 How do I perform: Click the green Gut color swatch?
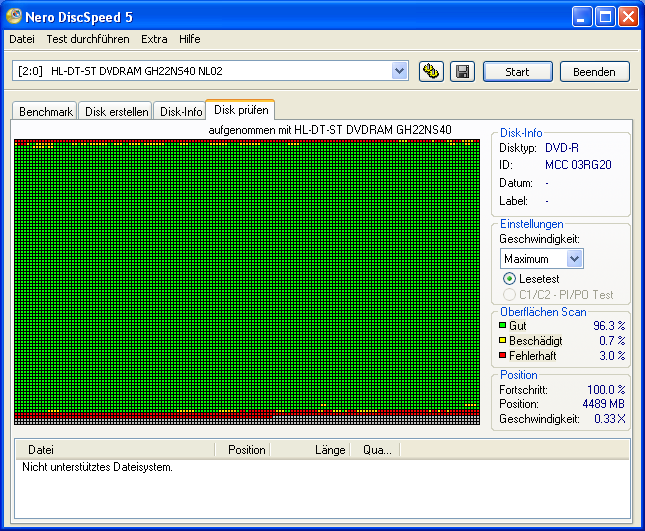point(502,325)
